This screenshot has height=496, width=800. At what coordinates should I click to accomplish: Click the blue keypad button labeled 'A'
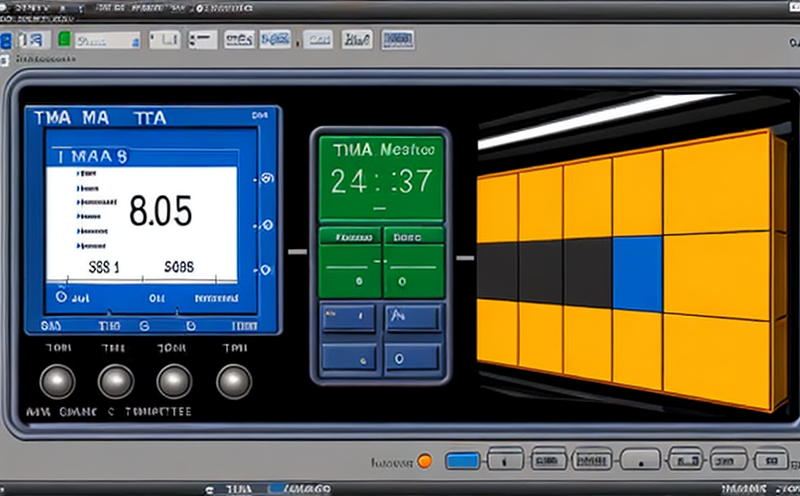point(412,317)
